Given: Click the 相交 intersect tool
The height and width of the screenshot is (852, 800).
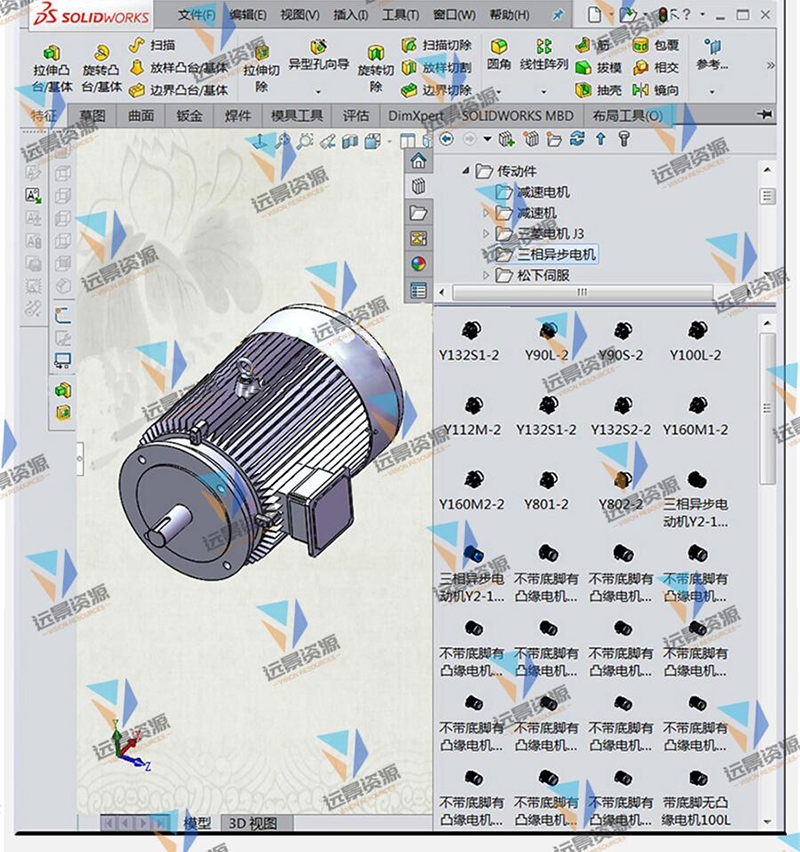Looking at the screenshot, I should [x=656, y=68].
